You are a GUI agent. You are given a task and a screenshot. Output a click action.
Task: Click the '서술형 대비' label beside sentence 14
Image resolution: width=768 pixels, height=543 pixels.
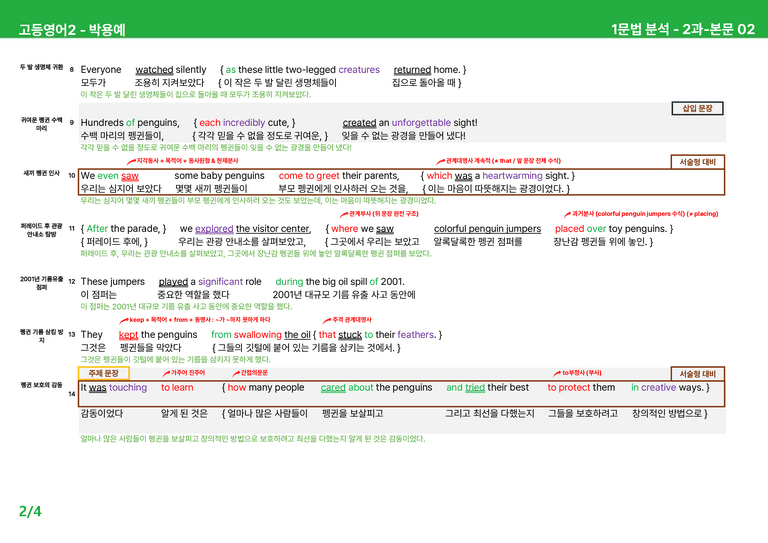tap(697, 374)
